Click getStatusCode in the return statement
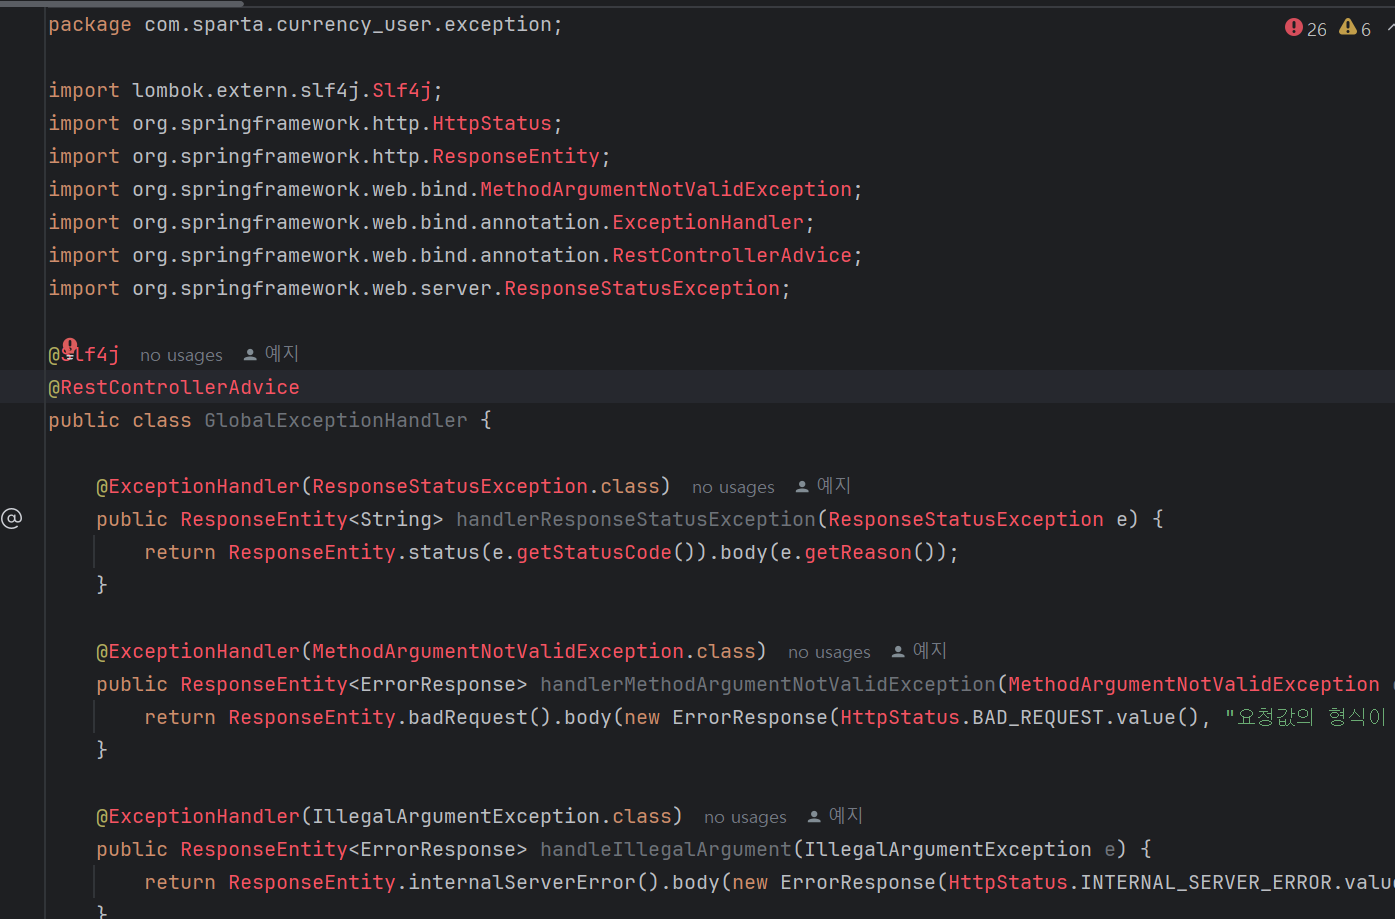 594,552
